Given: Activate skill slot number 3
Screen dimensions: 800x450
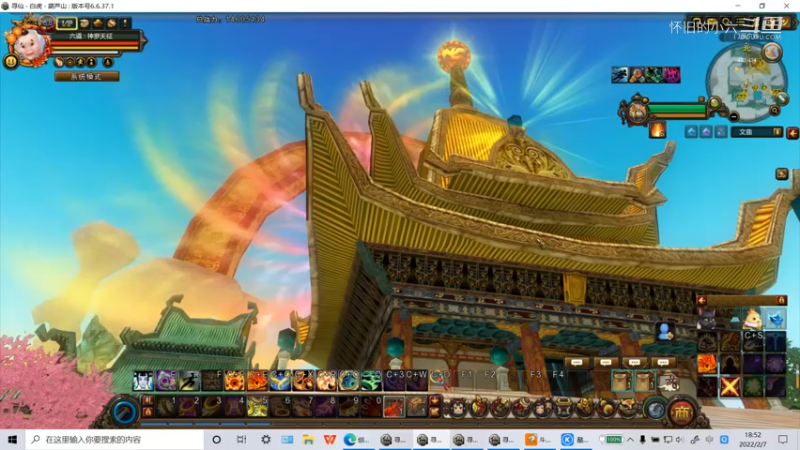Looking at the screenshot, I should [x=212, y=407].
